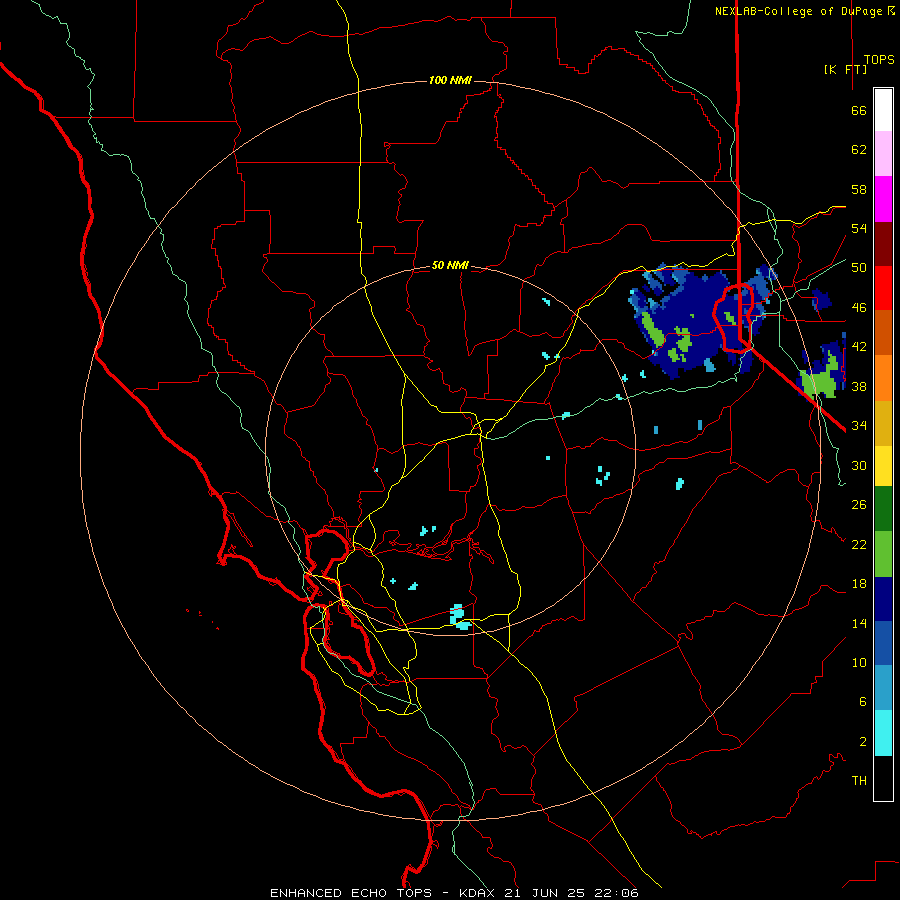Click the '[K FT]' units label

coord(845,69)
